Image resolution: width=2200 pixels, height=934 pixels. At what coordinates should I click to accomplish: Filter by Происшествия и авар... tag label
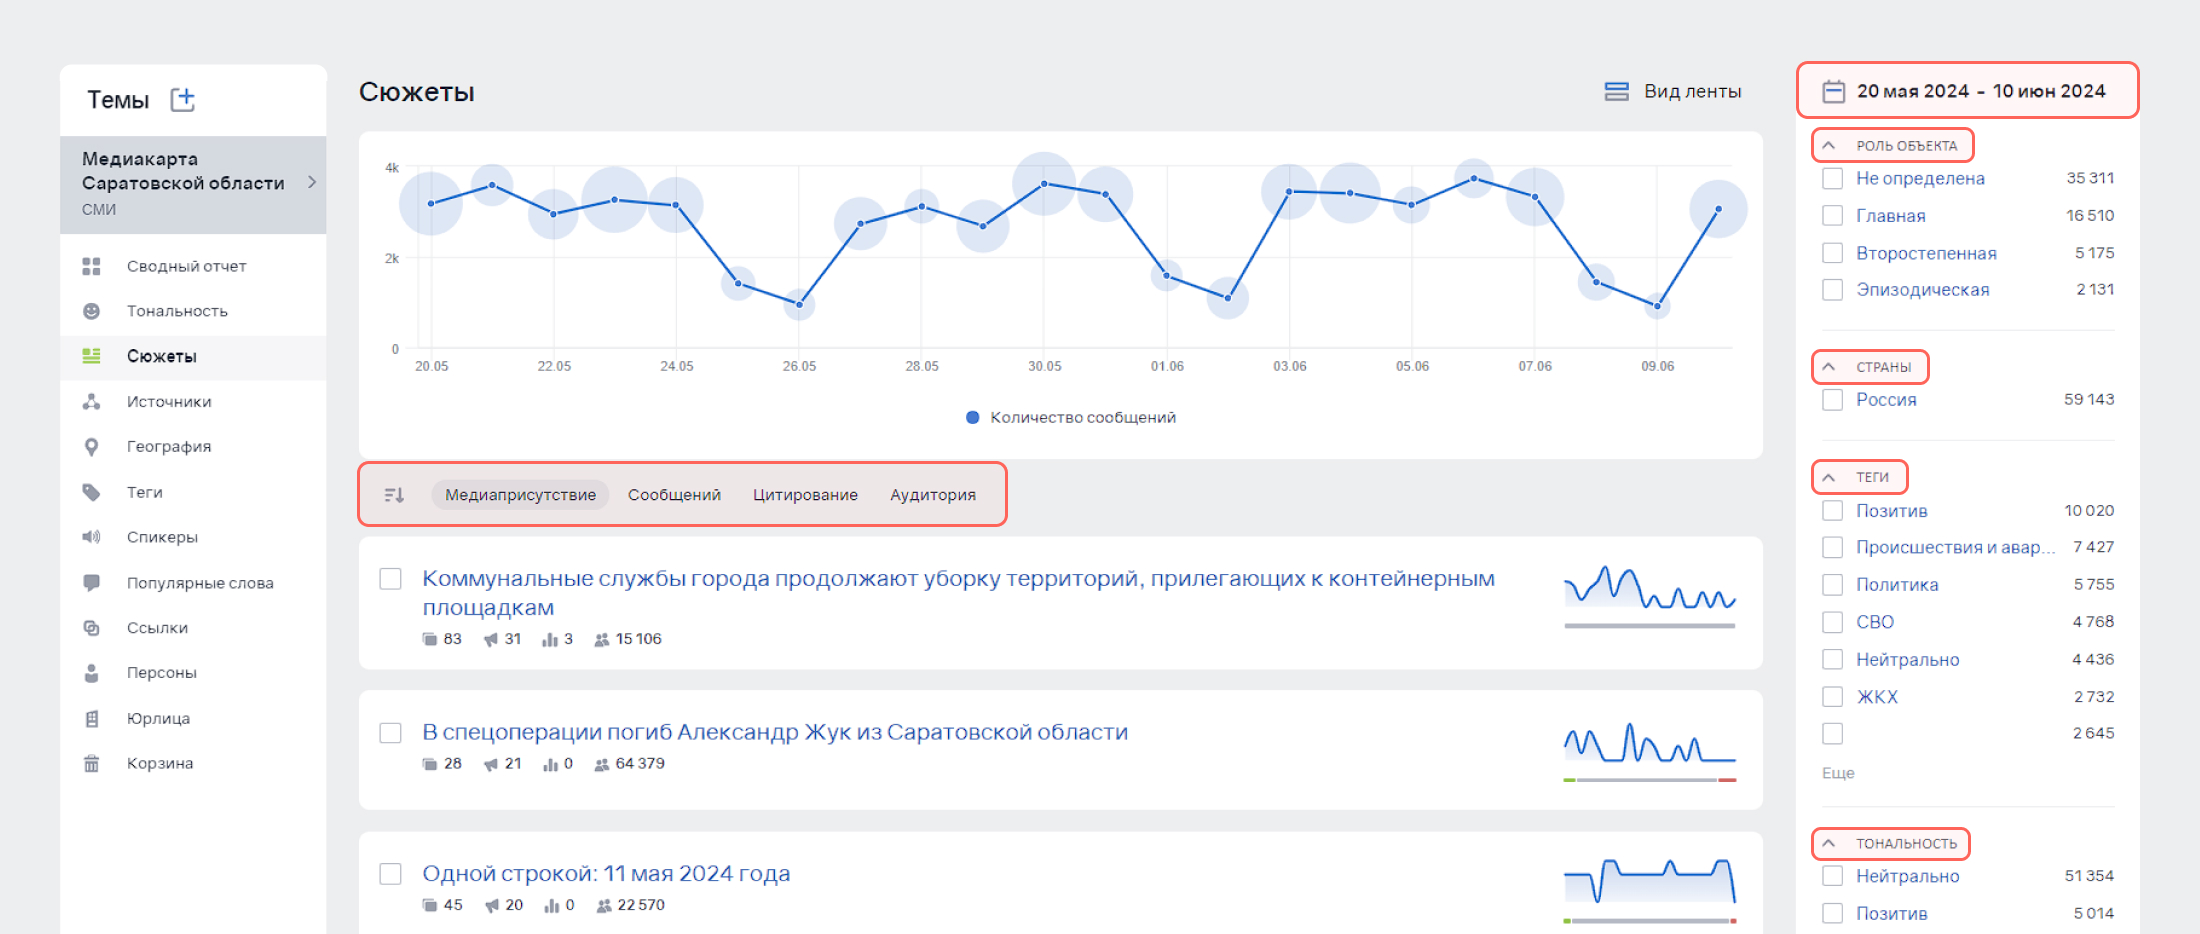pyautogui.click(x=1955, y=547)
